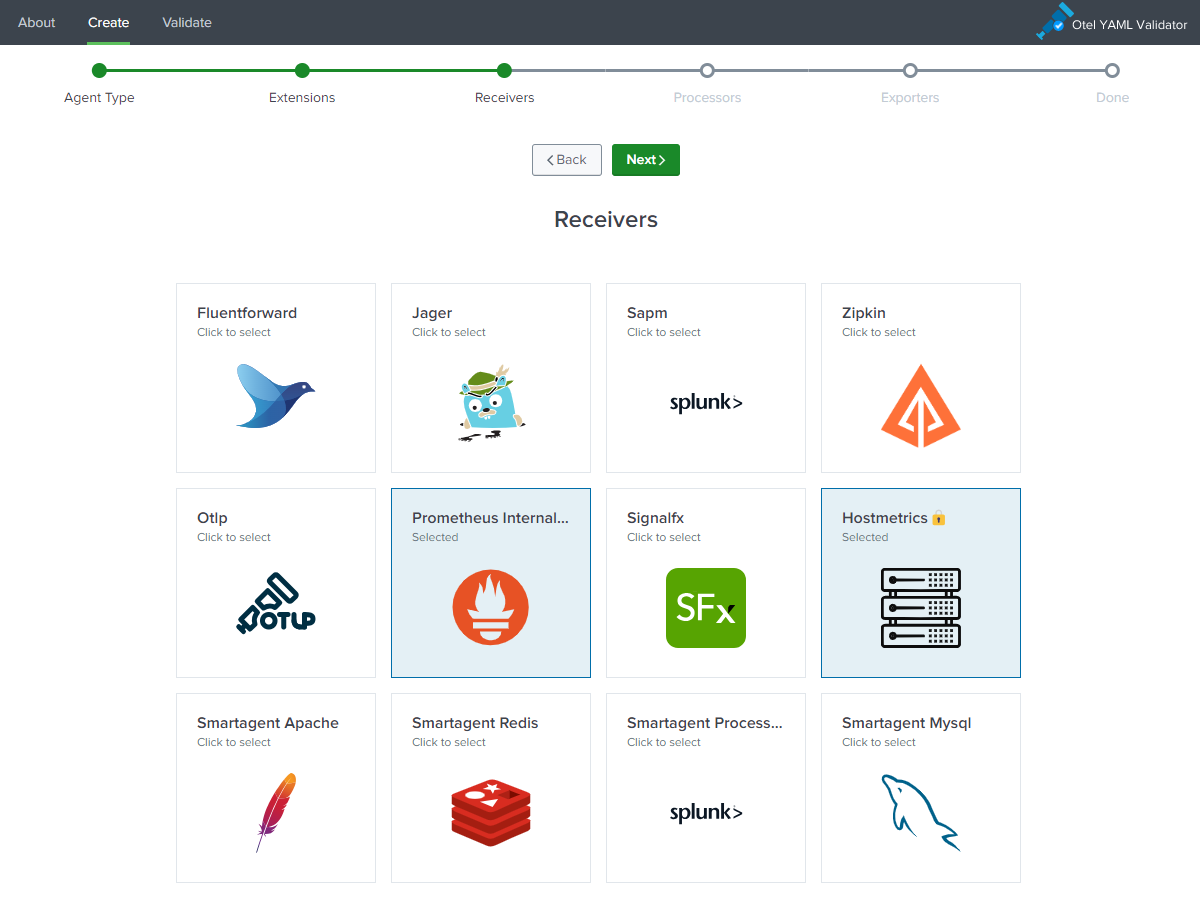
Task: Select the Sapm receiver card title
Action: pos(647,314)
